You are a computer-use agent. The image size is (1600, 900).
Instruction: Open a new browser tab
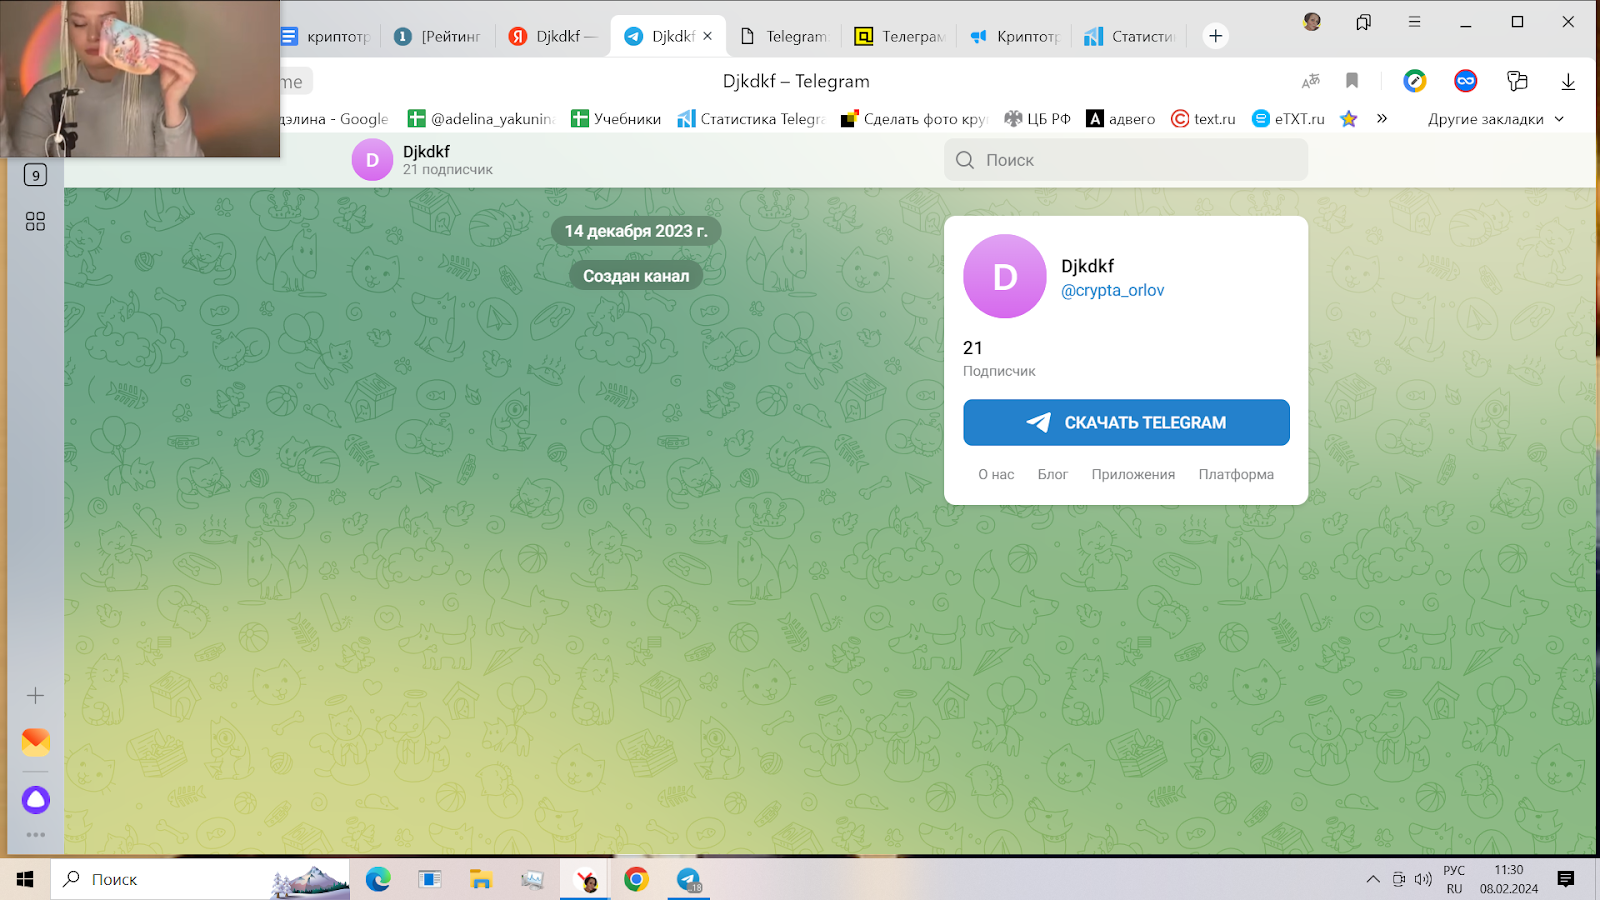[x=1215, y=36]
